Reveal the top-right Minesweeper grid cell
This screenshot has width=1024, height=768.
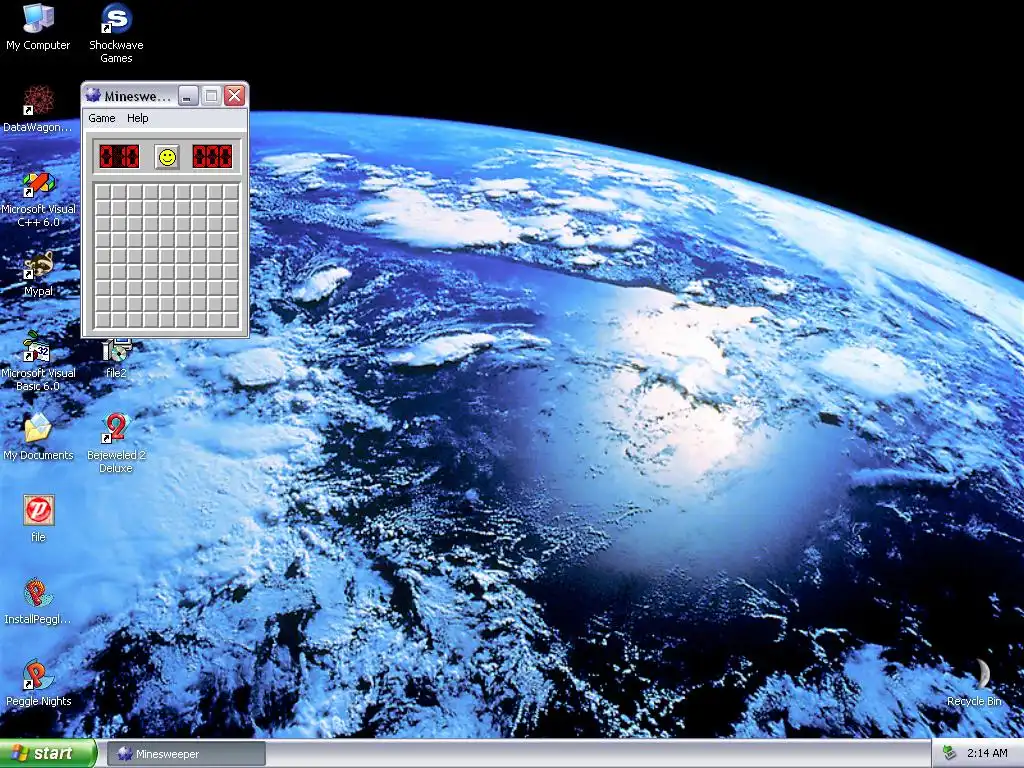[x=231, y=192]
